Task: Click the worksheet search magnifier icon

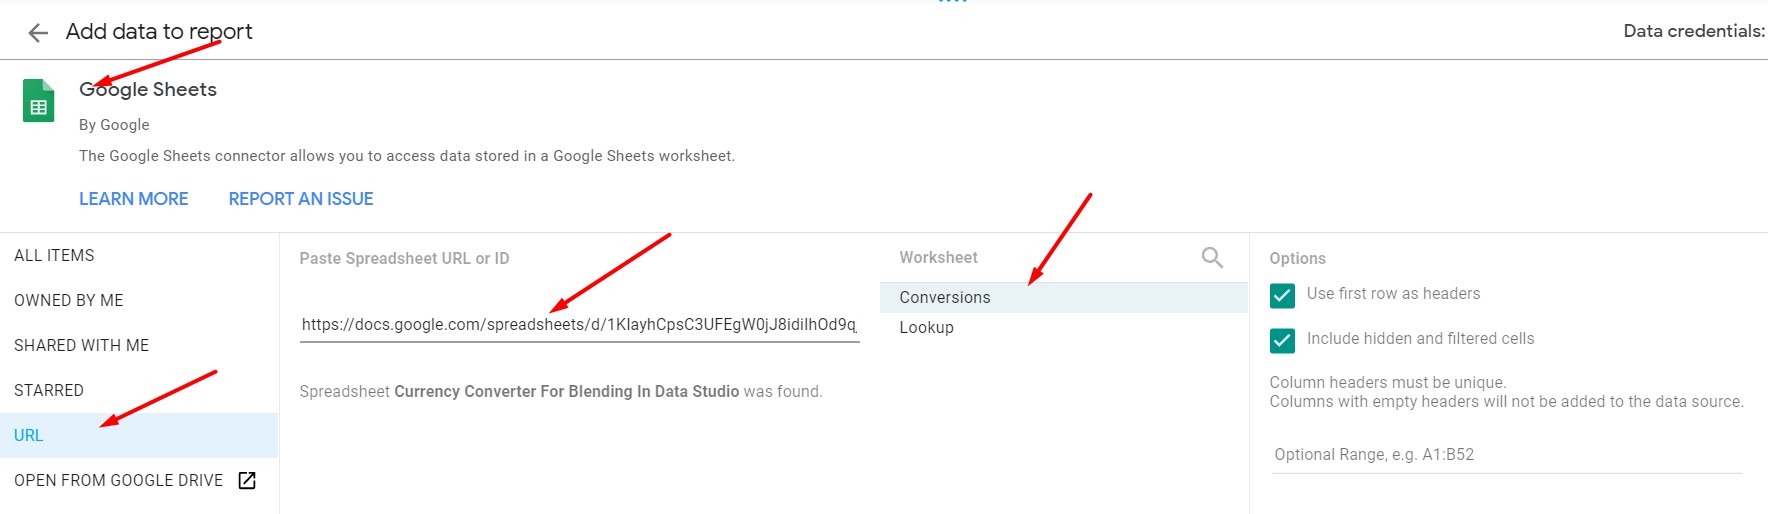Action: (1212, 258)
